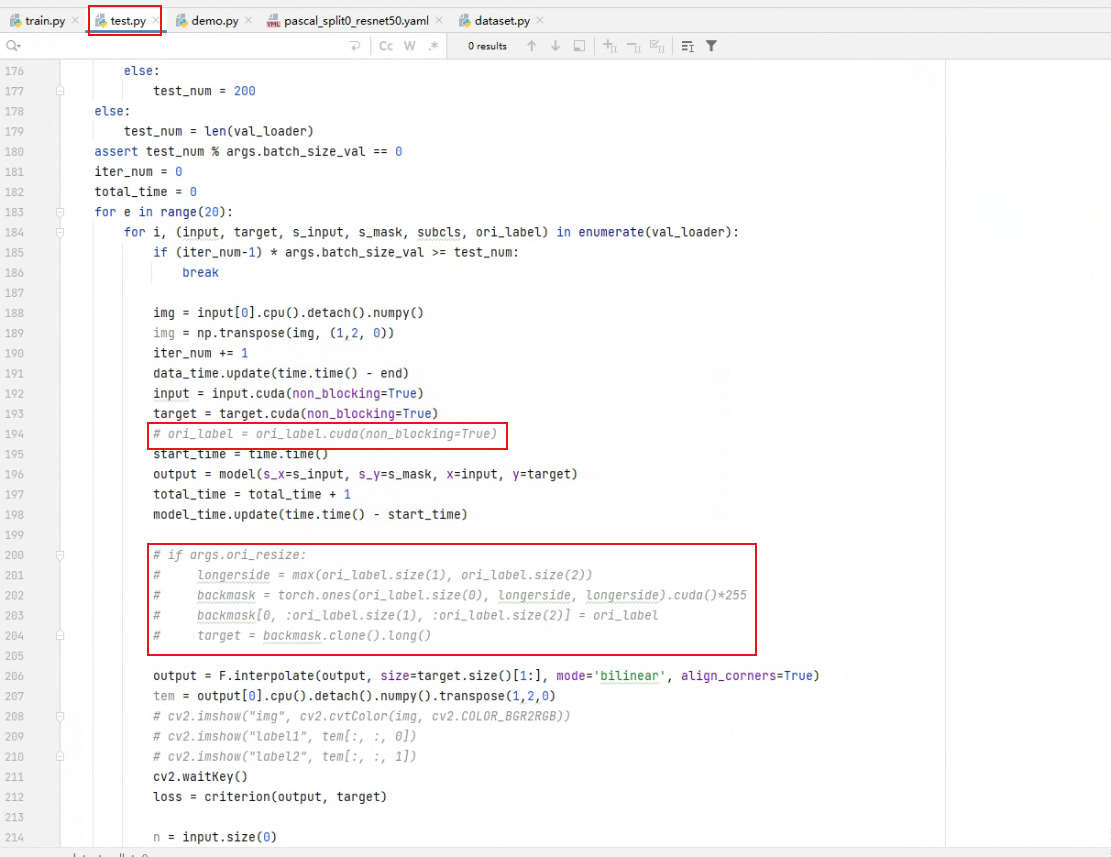Click 'test_num = 200' line
The width and height of the screenshot is (1111, 857).
click(204, 91)
